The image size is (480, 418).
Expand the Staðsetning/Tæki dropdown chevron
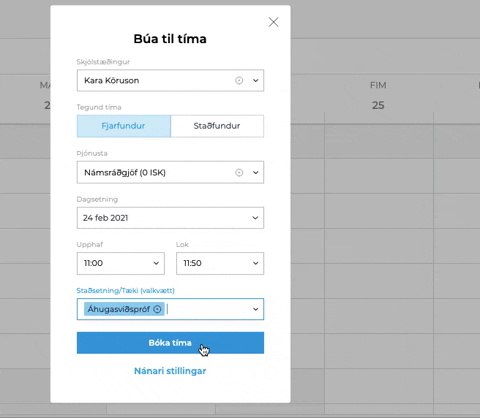point(255,309)
